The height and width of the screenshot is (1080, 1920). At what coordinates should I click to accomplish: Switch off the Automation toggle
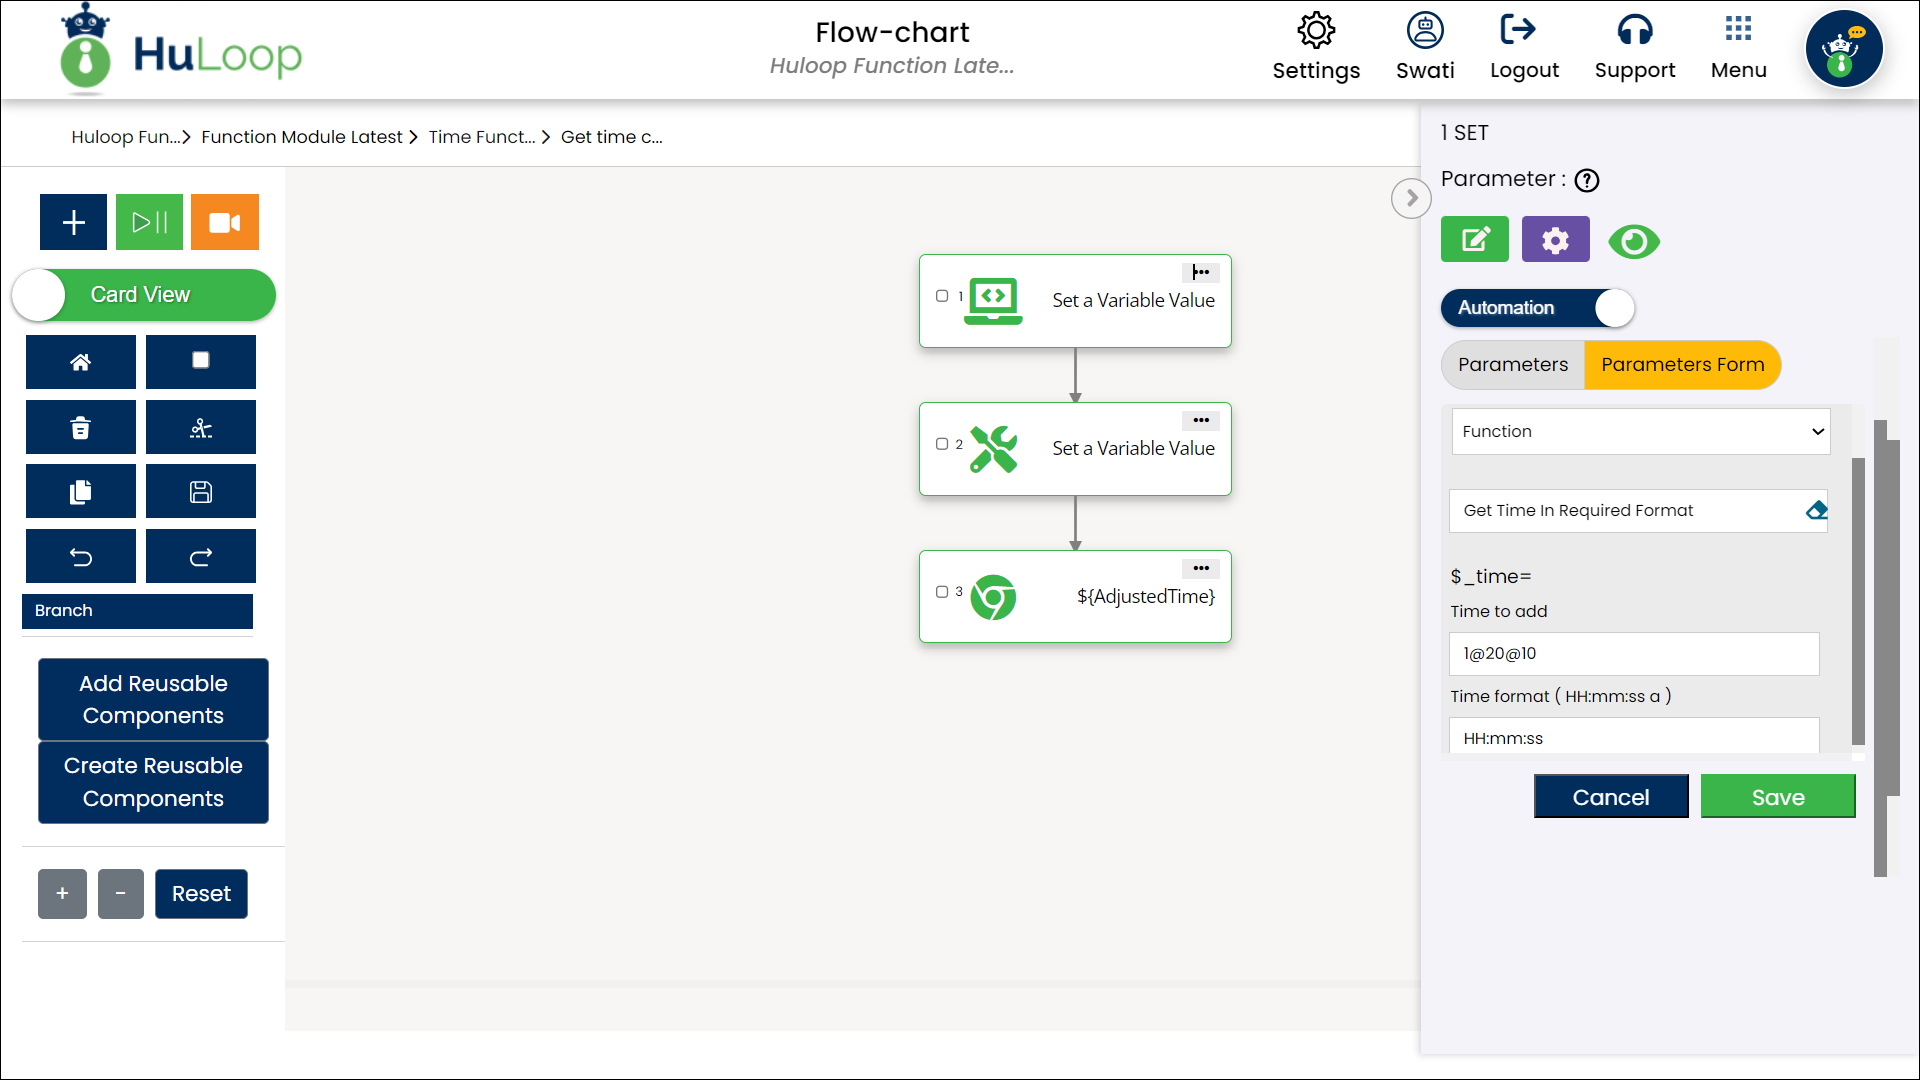tap(1538, 308)
